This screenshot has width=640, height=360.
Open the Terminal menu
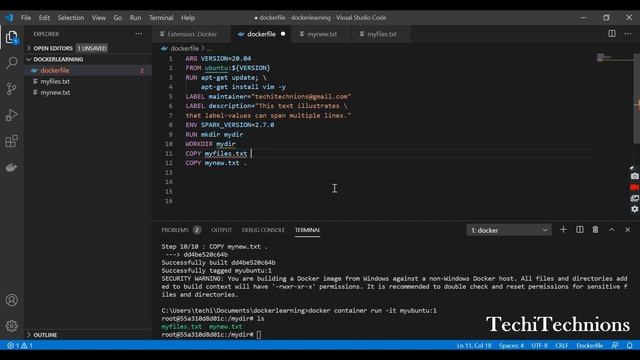tap(161, 18)
